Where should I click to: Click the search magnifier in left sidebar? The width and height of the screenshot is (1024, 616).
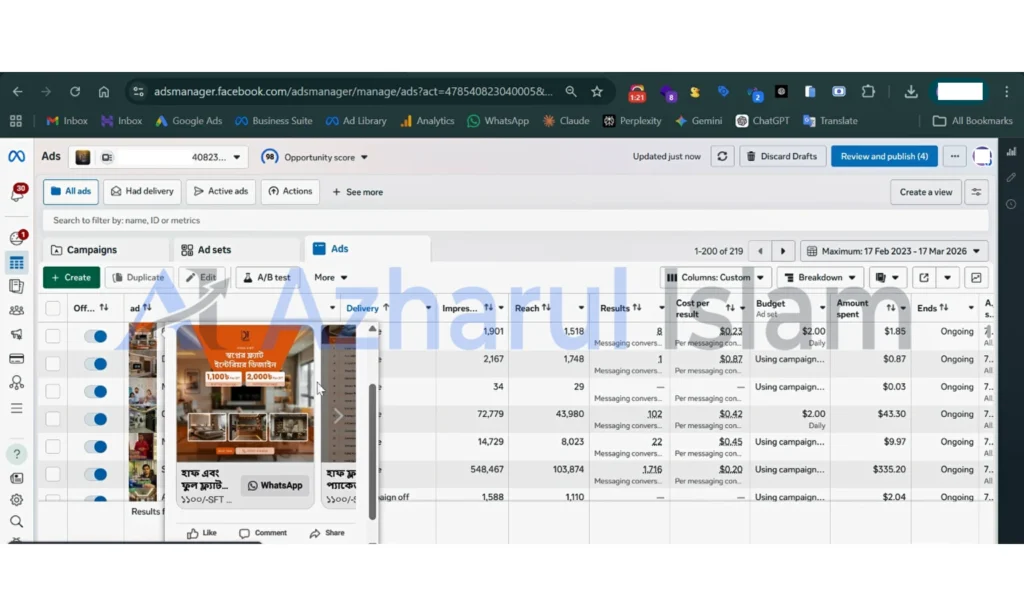[17, 521]
